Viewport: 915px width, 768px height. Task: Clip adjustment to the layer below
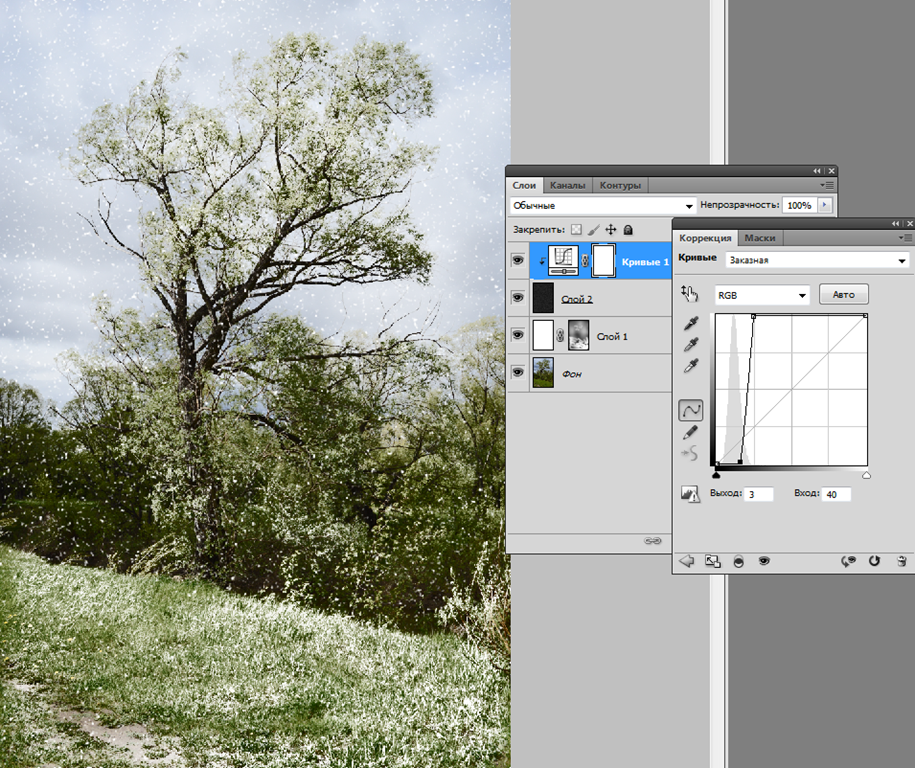click(x=738, y=561)
